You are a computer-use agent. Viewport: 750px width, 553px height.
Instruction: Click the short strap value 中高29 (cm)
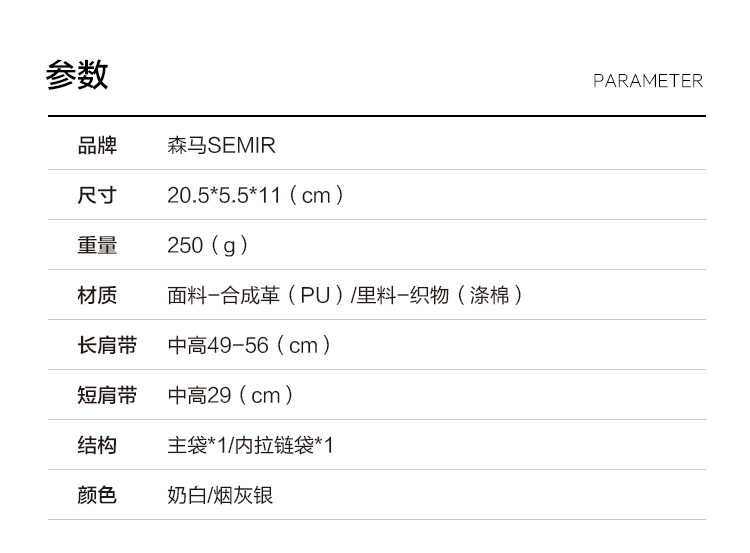point(231,395)
